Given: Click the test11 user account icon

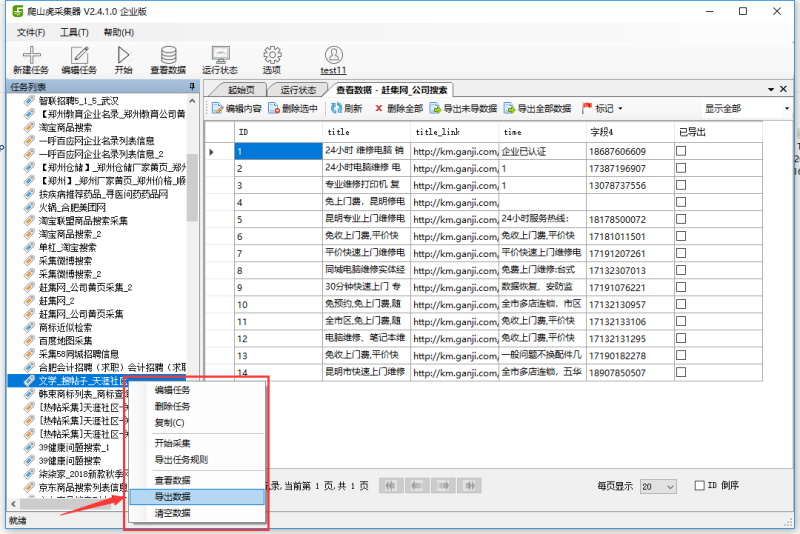Looking at the screenshot, I should coord(333,56).
